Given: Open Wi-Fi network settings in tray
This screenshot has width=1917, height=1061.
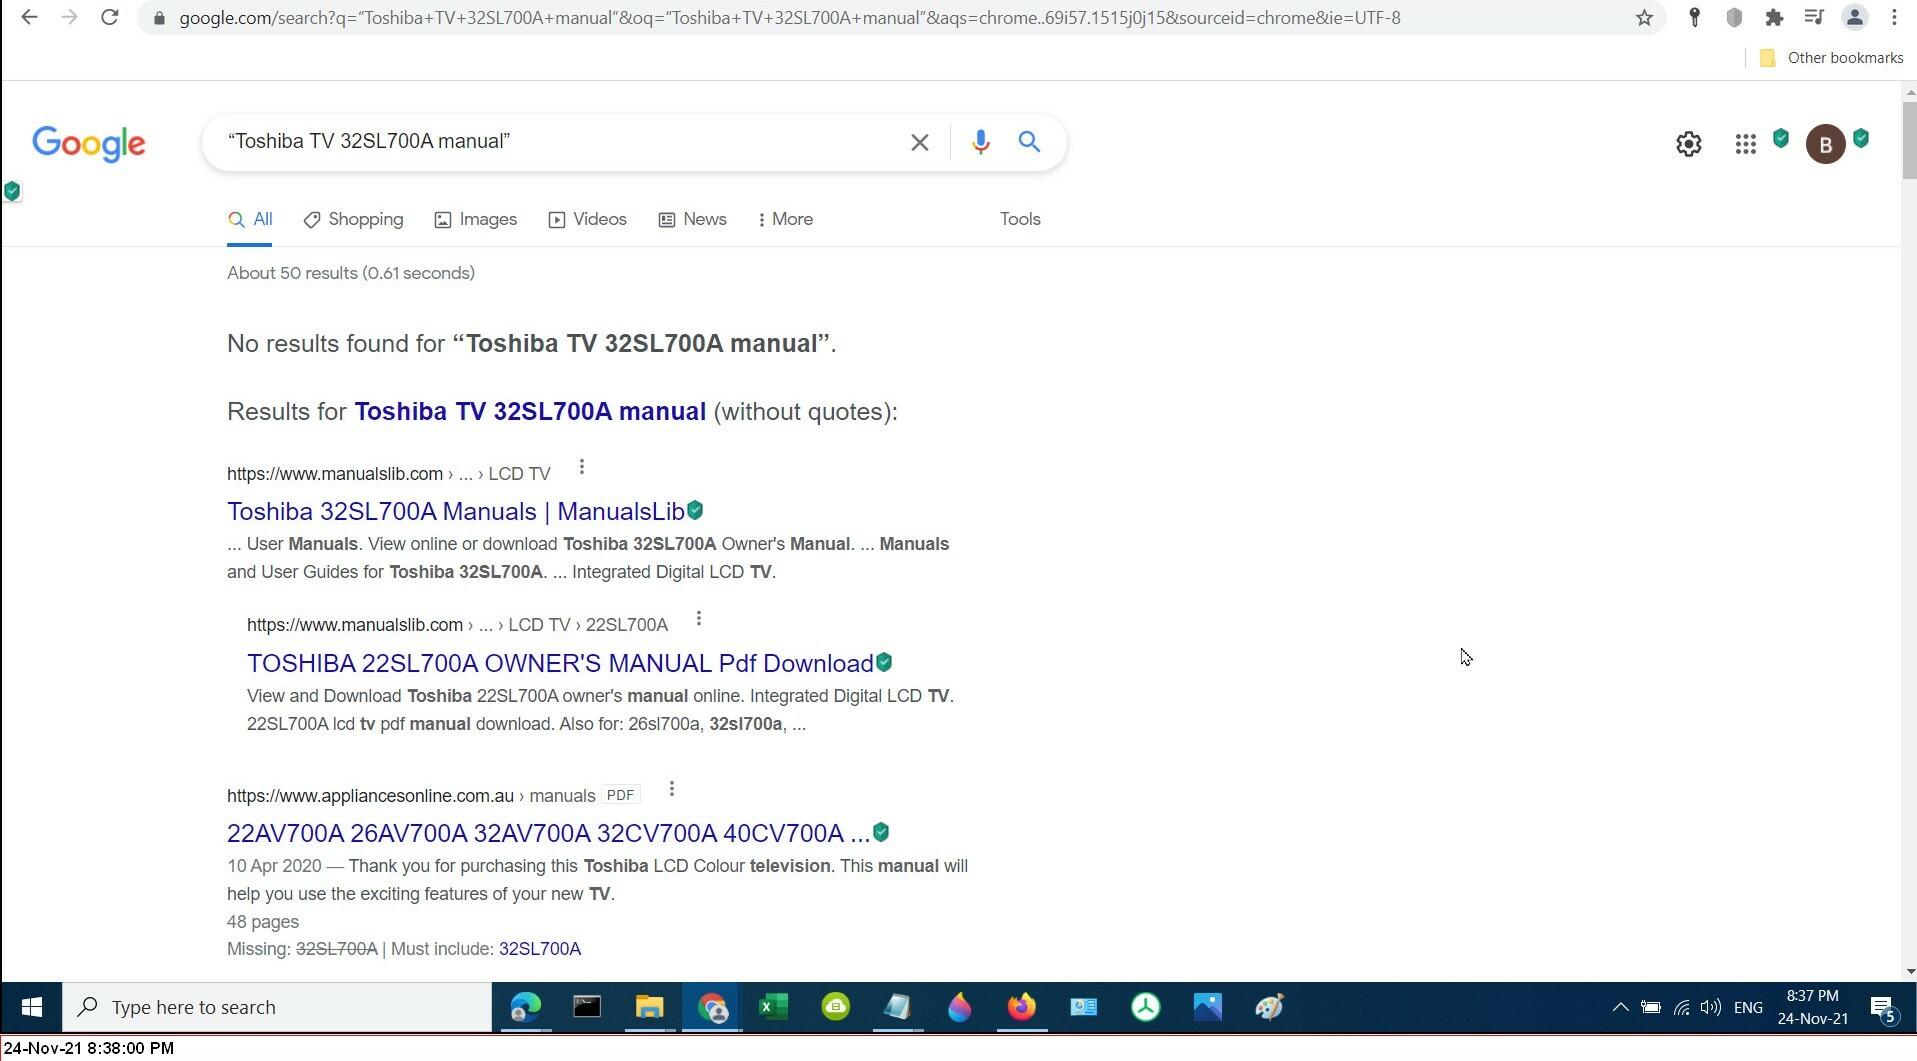Looking at the screenshot, I should [x=1682, y=1007].
